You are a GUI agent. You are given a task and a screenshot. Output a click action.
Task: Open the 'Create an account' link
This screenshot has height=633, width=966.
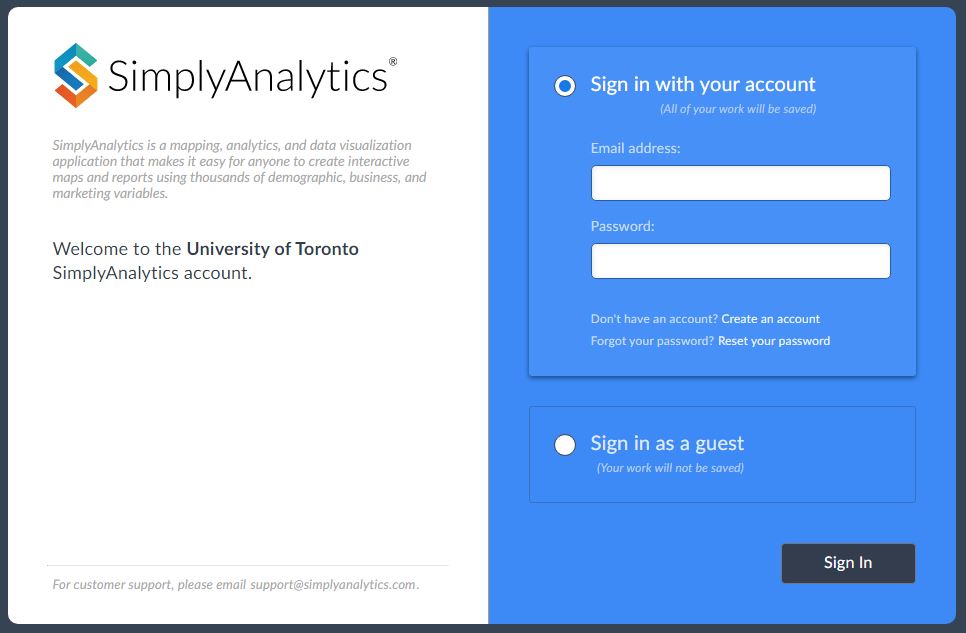(770, 319)
